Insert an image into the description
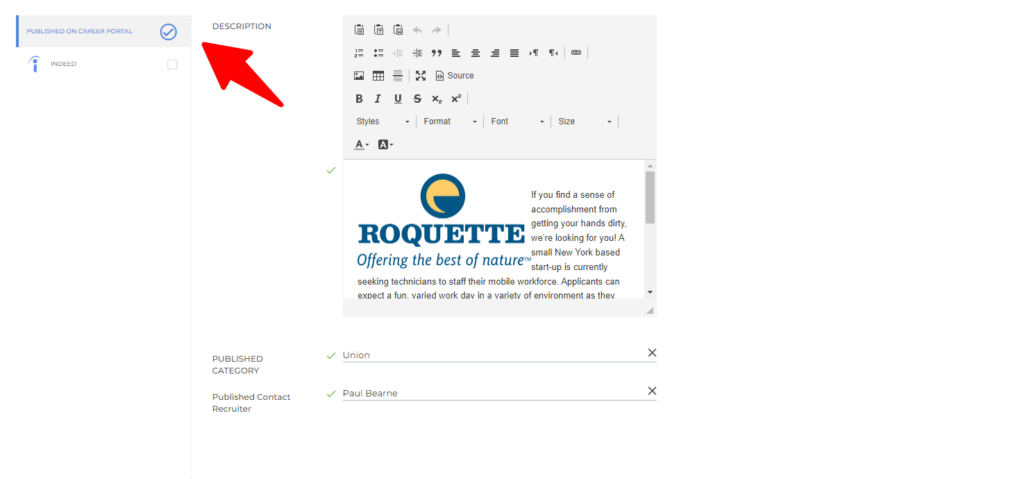1024x479 pixels. tap(359, 76)
